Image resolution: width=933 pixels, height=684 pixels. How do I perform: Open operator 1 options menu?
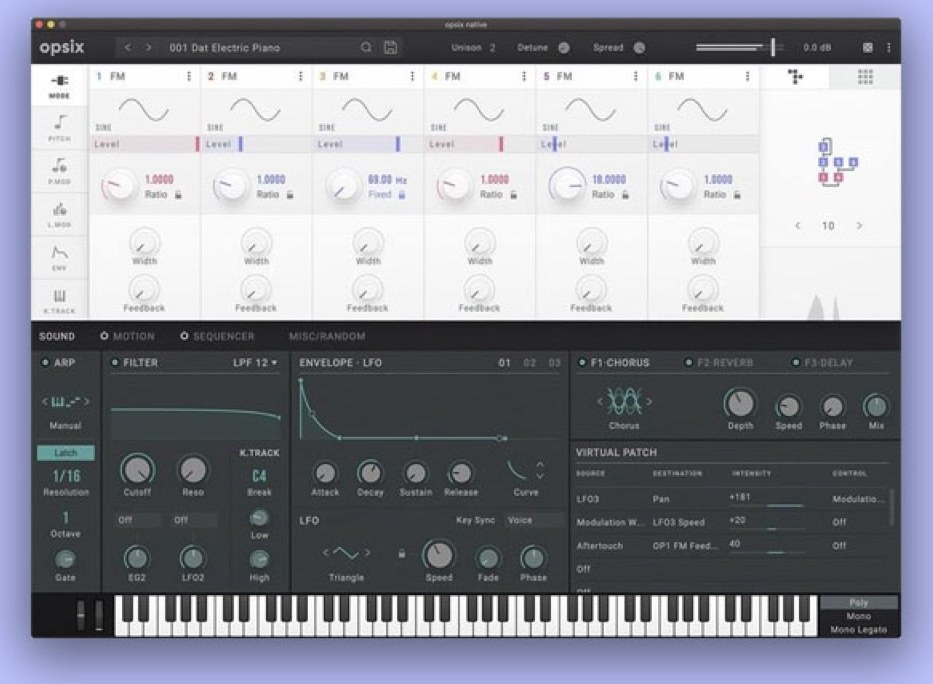coord(189,76)
